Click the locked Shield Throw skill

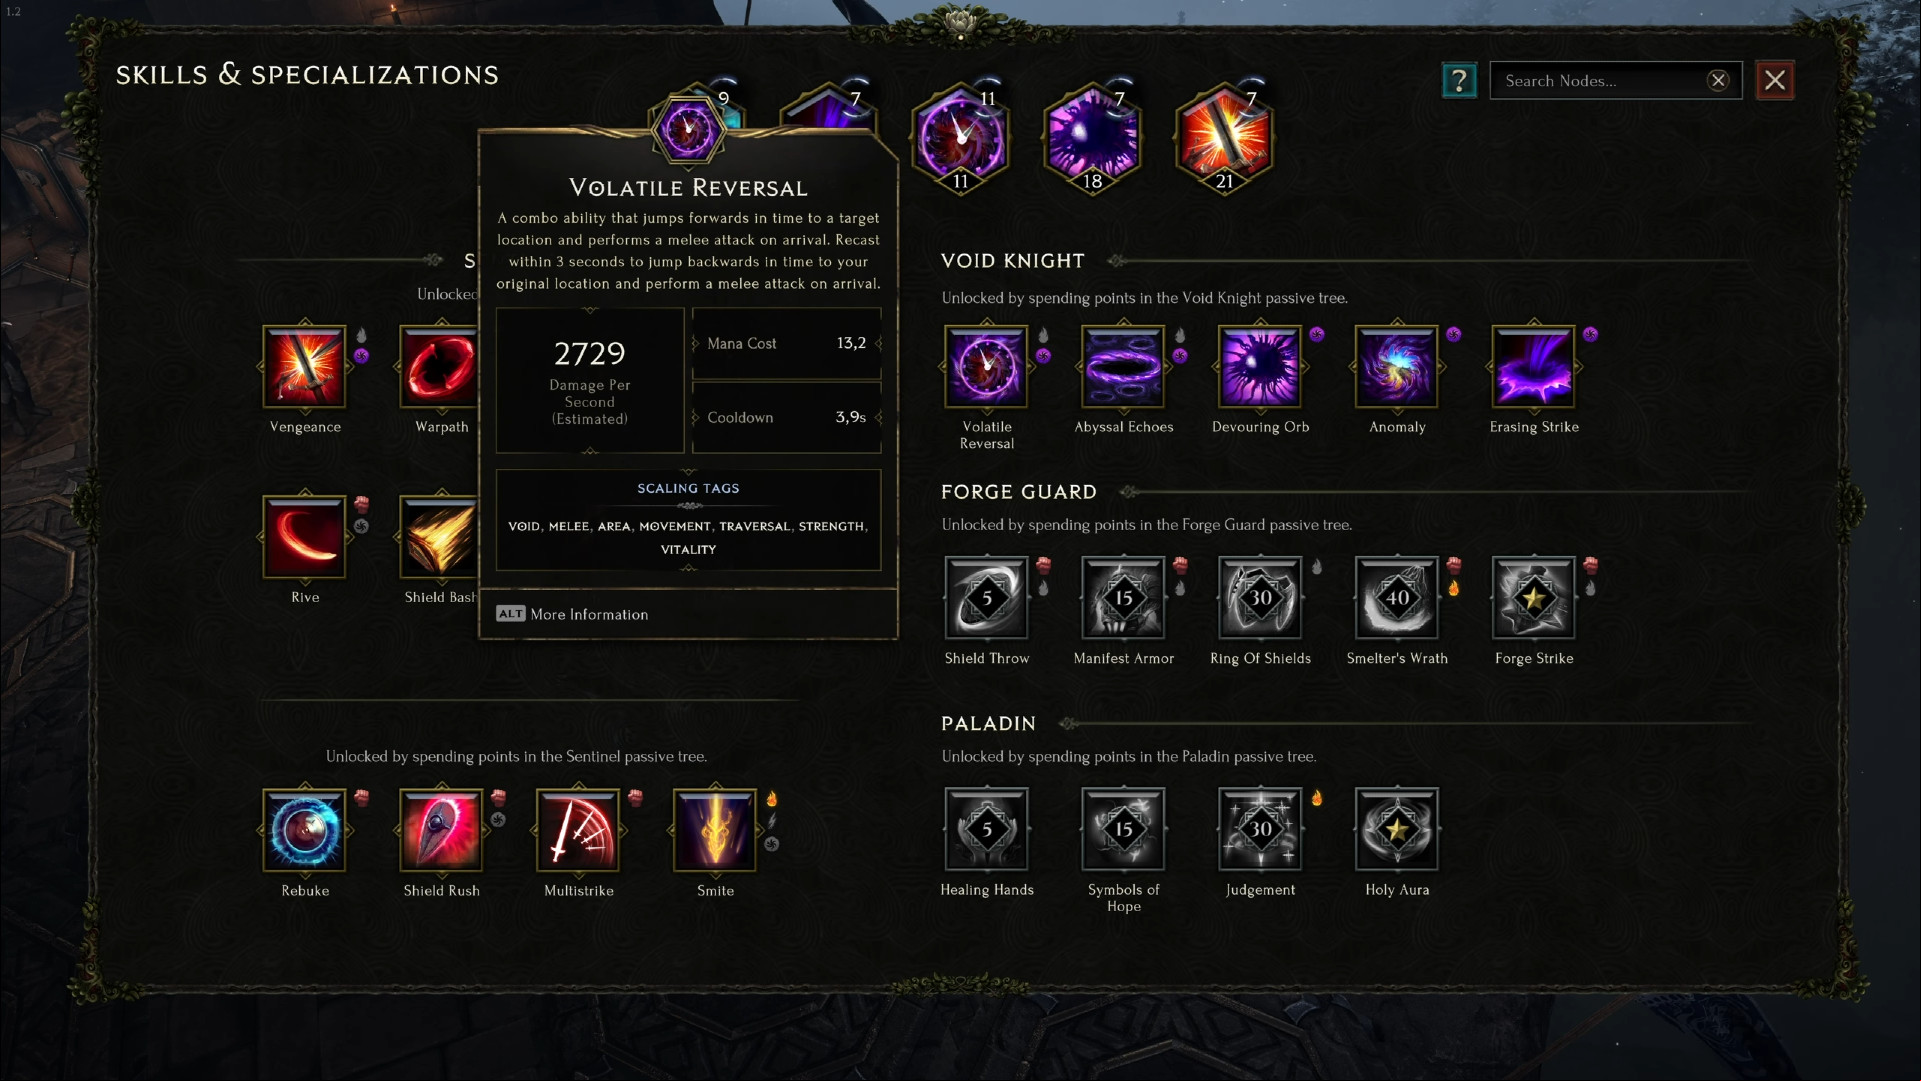pos(987,598)
